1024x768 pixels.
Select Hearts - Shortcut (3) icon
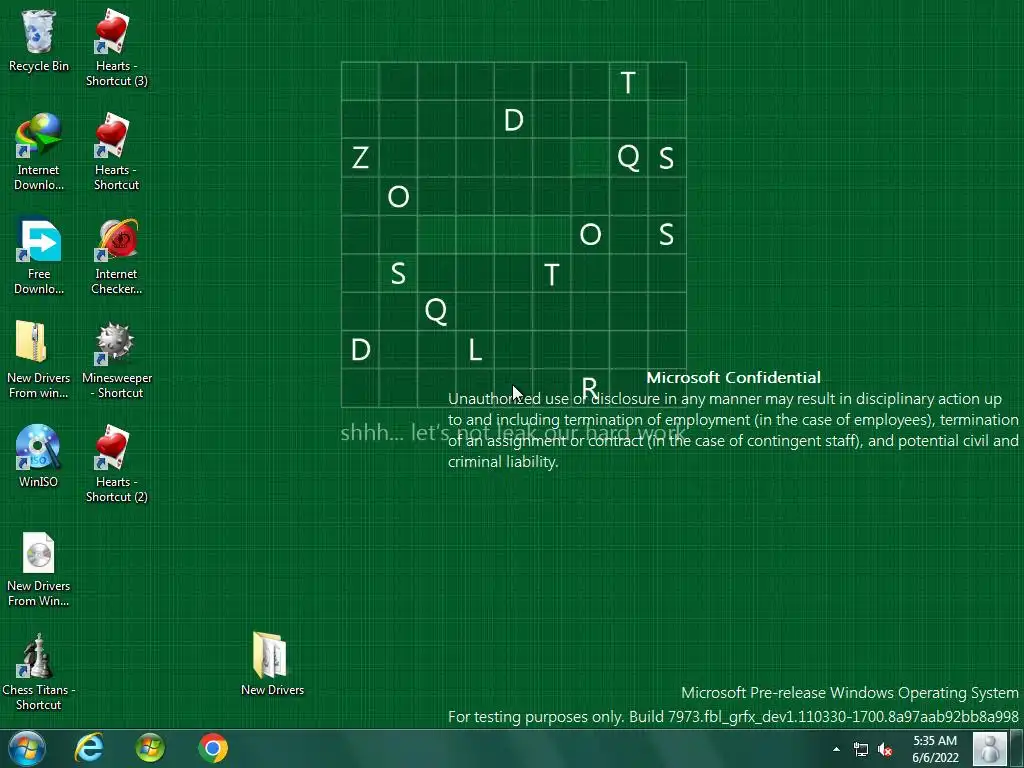(x=116, y=49)
